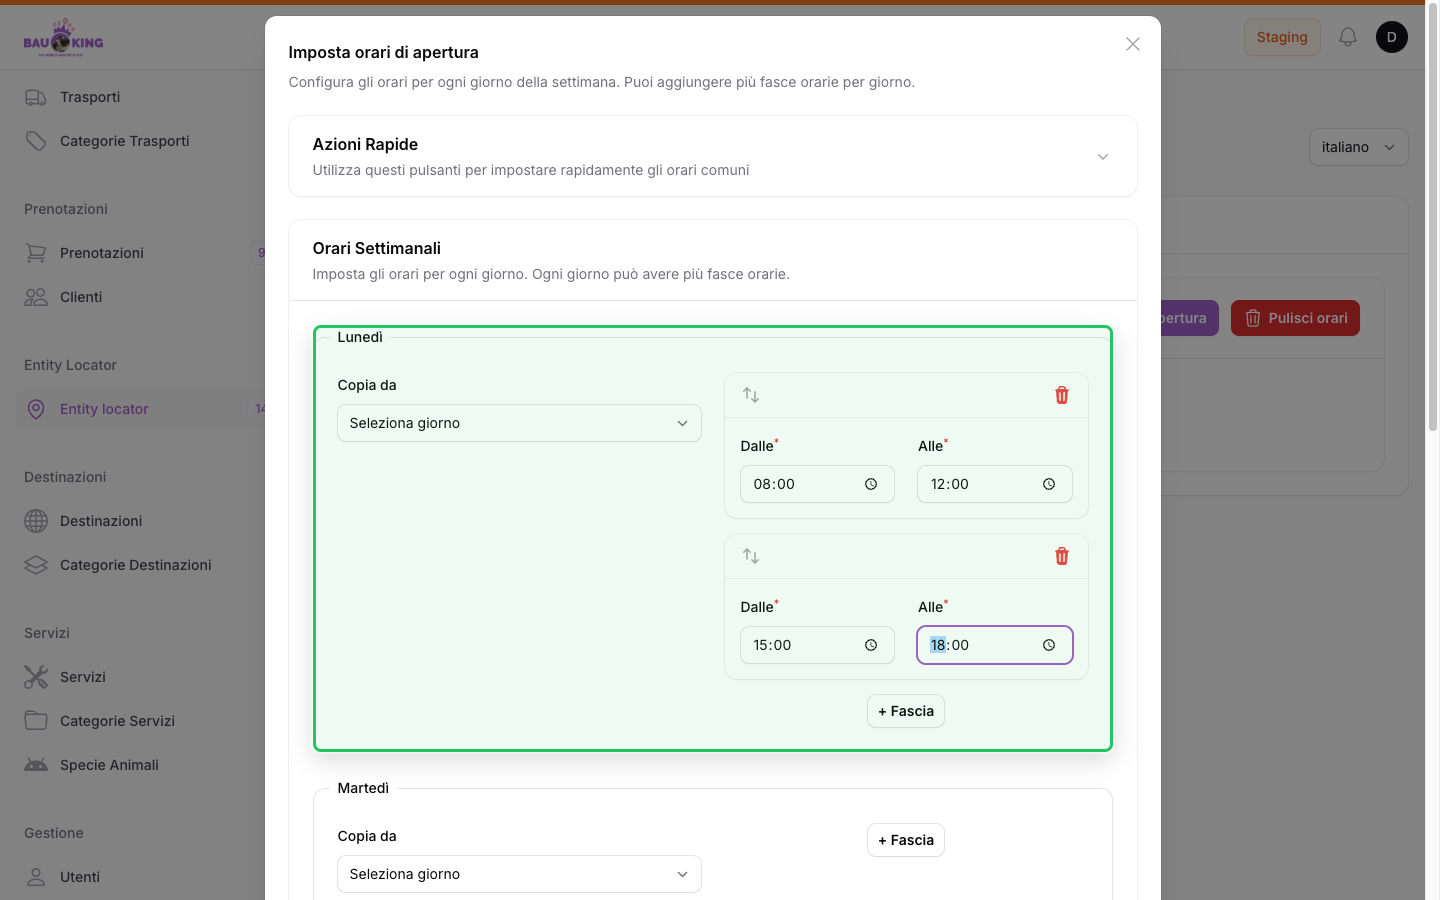1440x900 pixels.
Task: Click the Utenti user icon
Action: pyautogui.click(x=36, y=877)
